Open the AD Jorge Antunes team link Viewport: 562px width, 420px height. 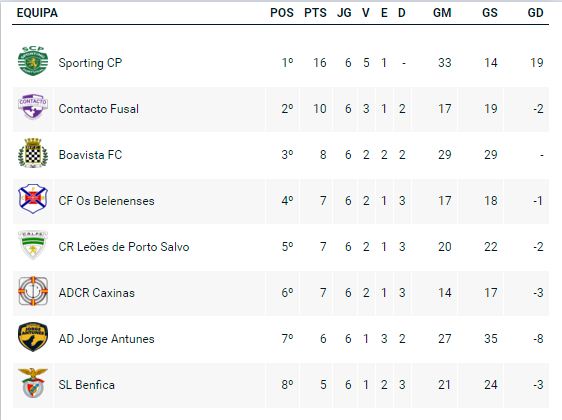point(106,339)
